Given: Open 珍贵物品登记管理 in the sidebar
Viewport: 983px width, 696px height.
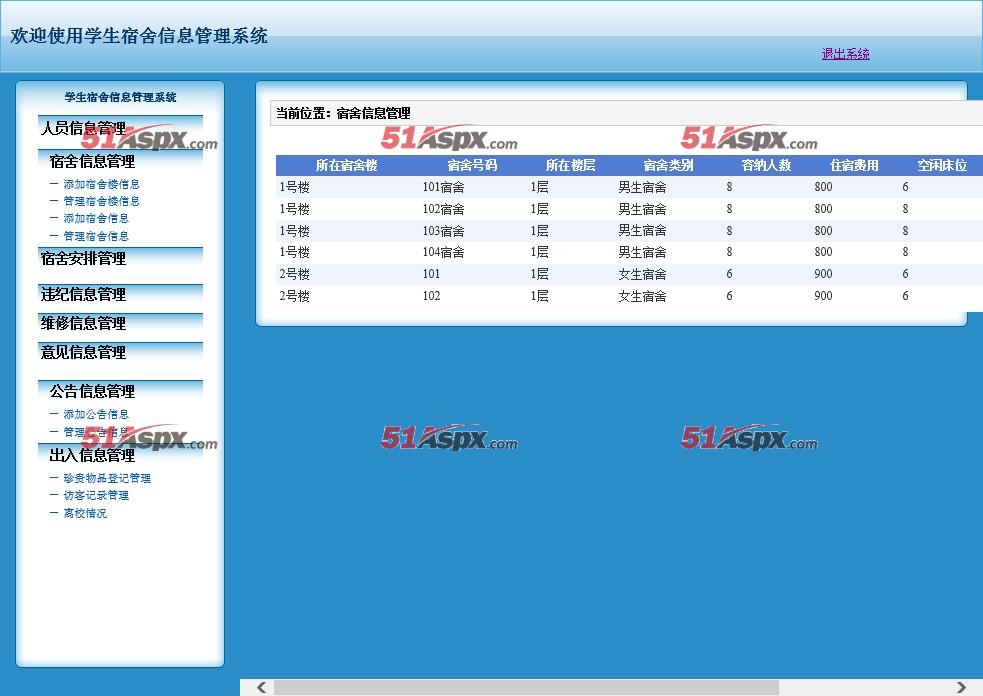Looking at the screenshot, I should coord(106,478).
